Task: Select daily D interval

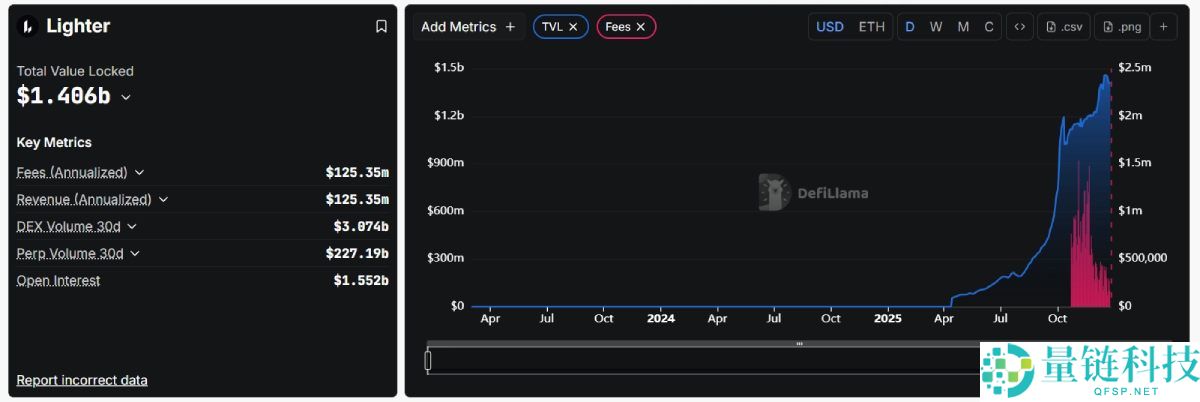Action: pyautogui.click(x=910, y=27)
